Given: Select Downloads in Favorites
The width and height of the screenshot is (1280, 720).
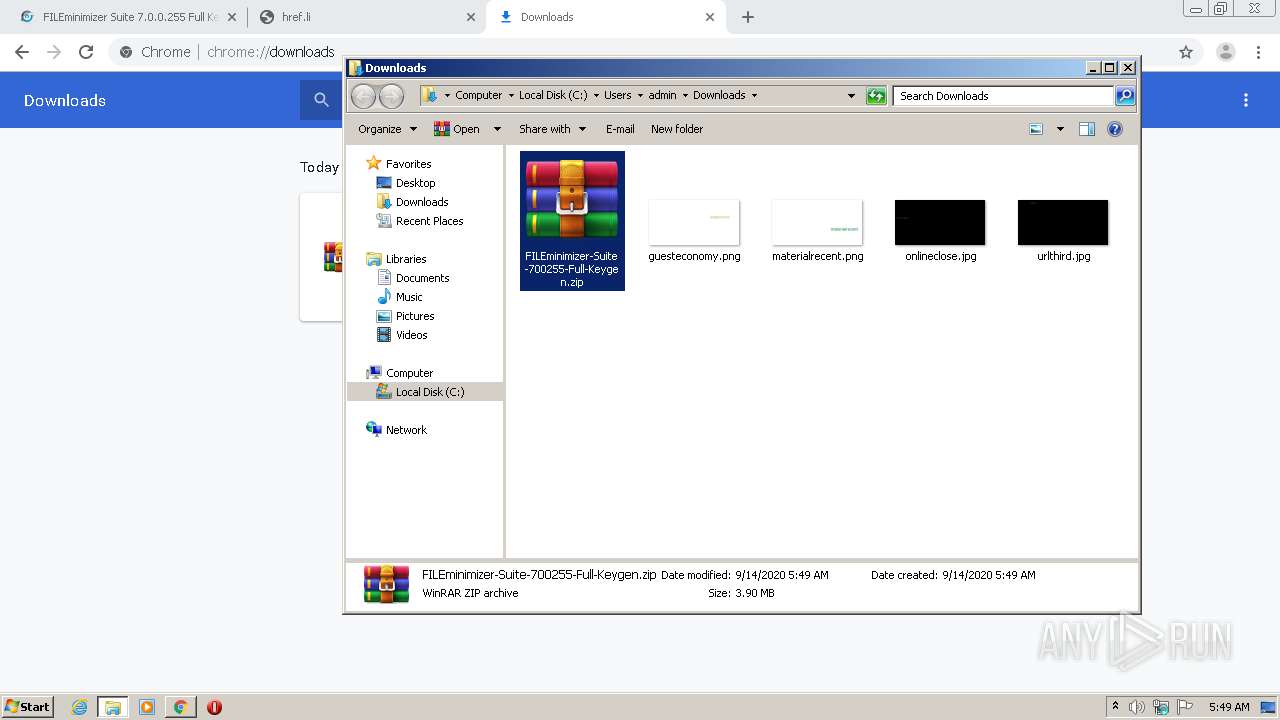Looking at the screenshot, I should coord(422,202).
